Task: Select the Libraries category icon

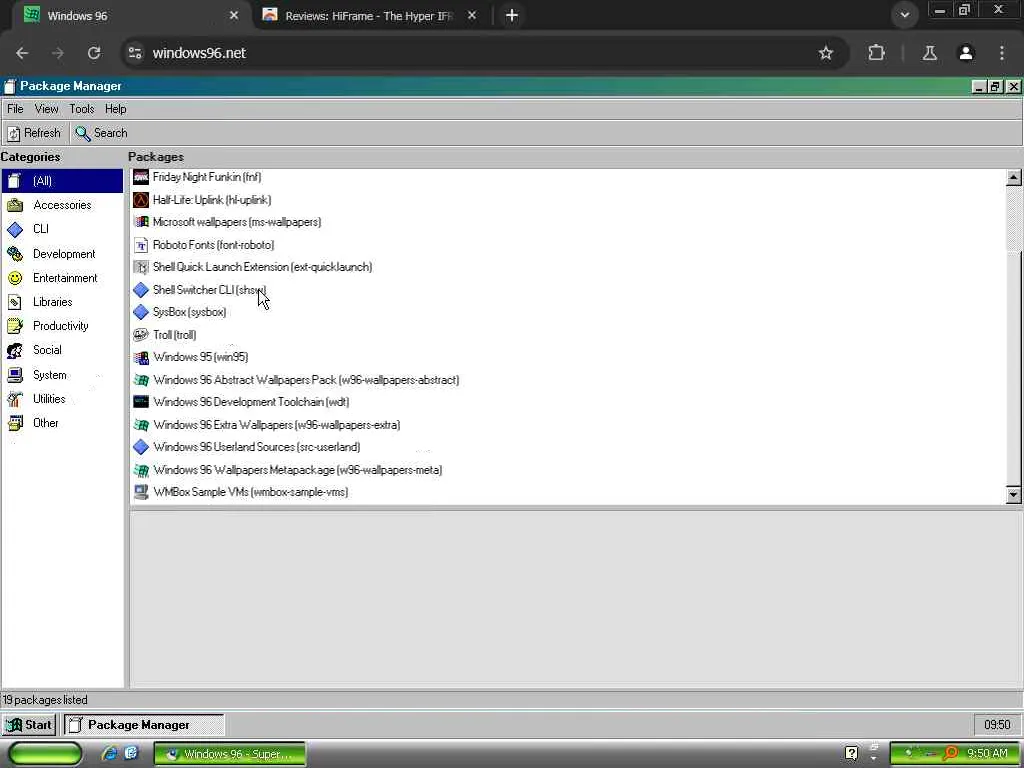Action: pyautogui.click(x=15, y=302)
